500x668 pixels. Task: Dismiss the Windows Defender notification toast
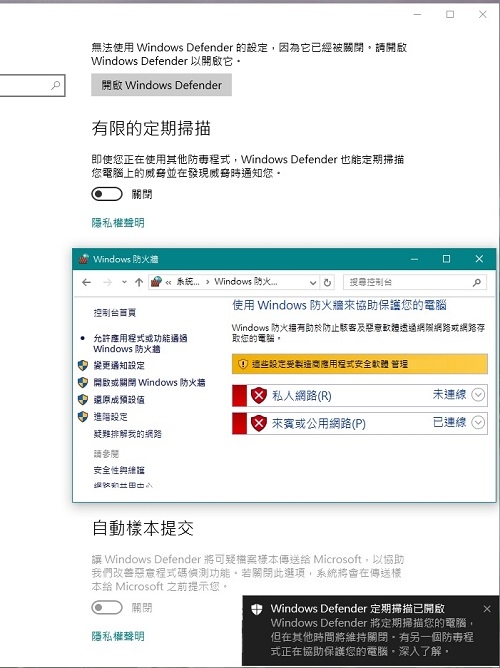487,609
